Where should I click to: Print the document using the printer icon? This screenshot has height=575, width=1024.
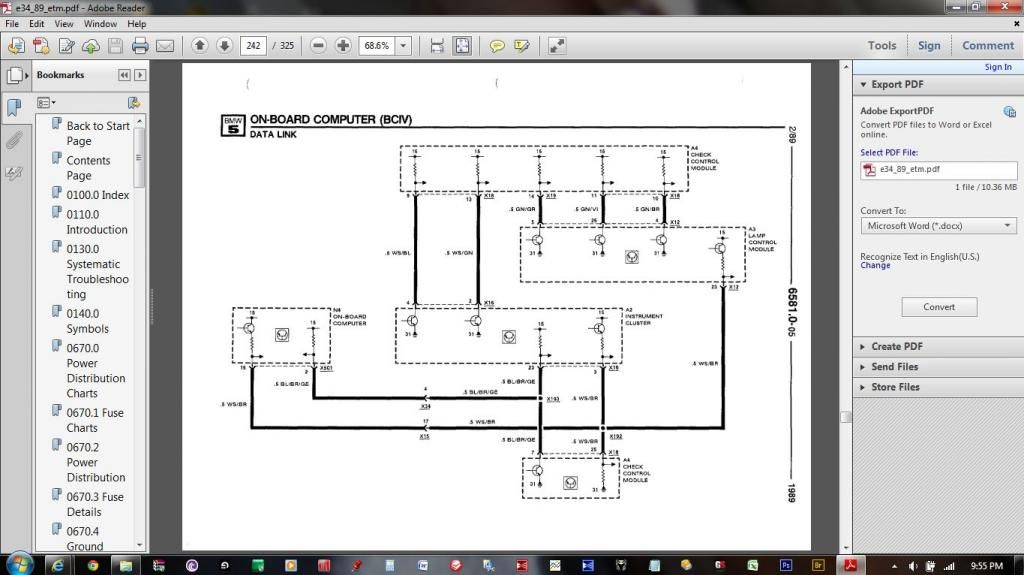click(x=140, y=46)
